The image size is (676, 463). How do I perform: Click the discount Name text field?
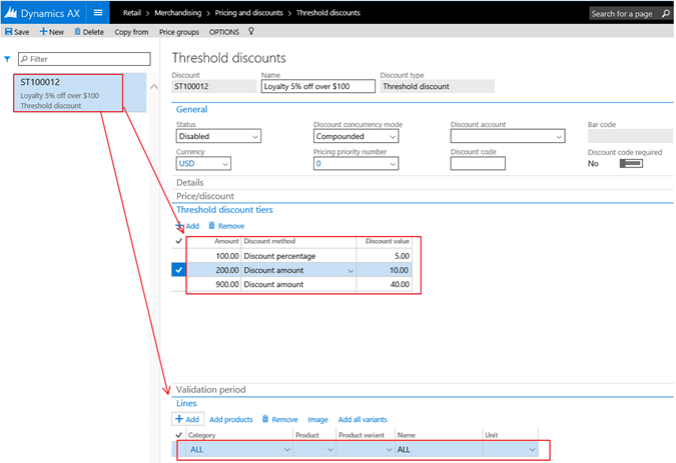point(317,86)
